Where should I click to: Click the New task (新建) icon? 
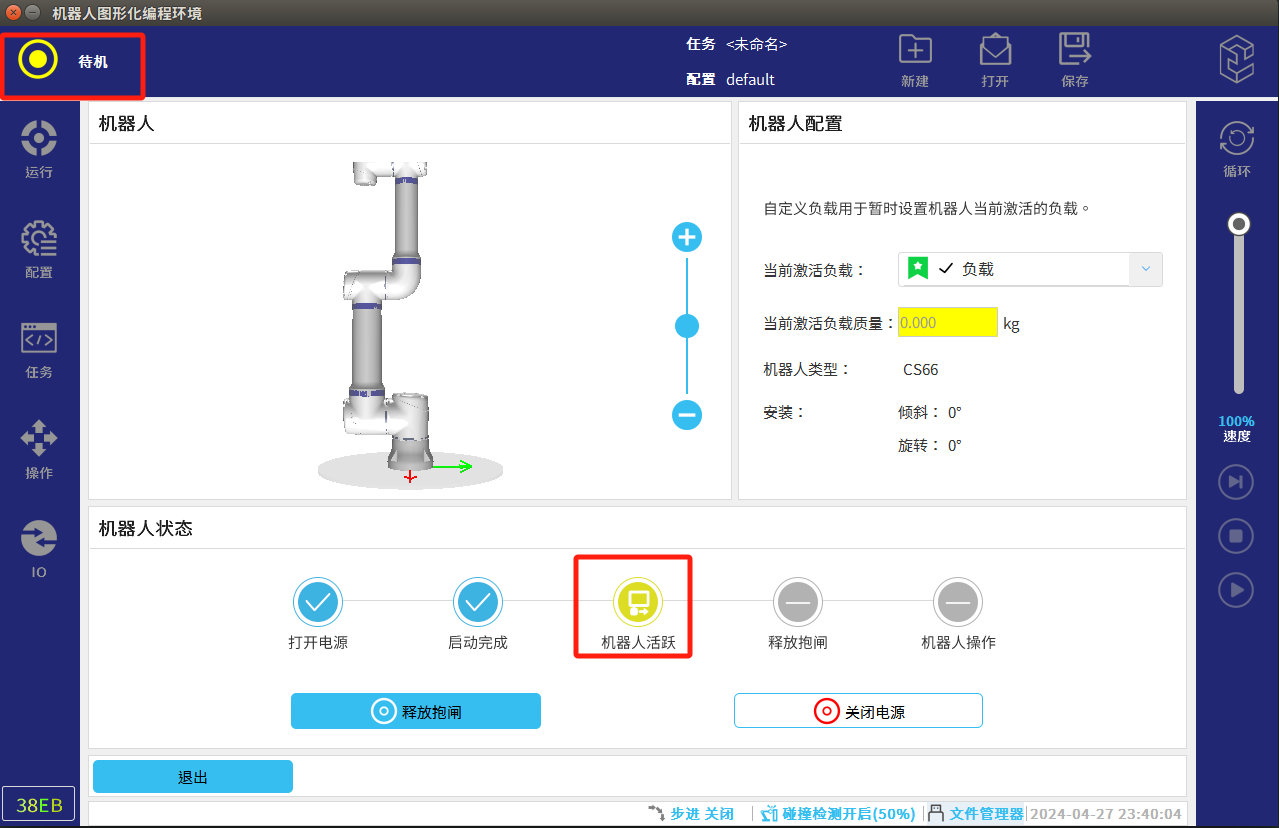tap(914, 51)
